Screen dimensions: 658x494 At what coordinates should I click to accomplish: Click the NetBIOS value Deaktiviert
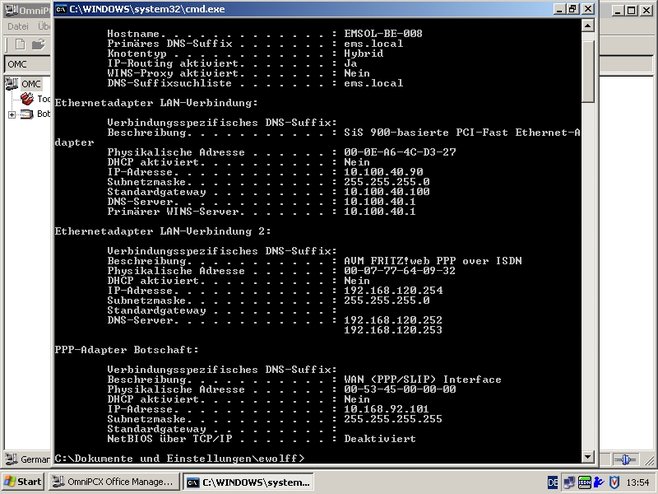380,439
